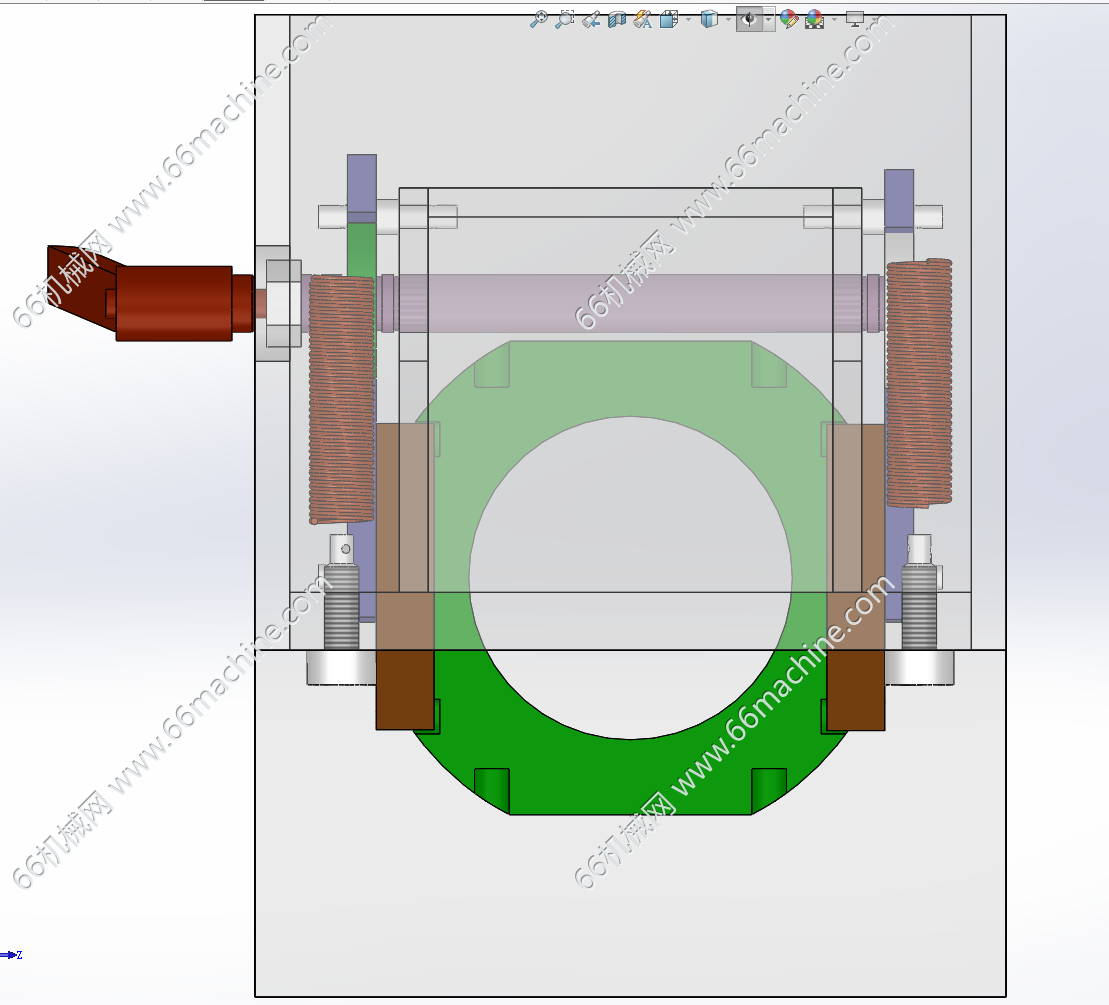Screen dimensions: 1109x1005
Task: Select the right copper coil spring
Action: click(919, 383)
